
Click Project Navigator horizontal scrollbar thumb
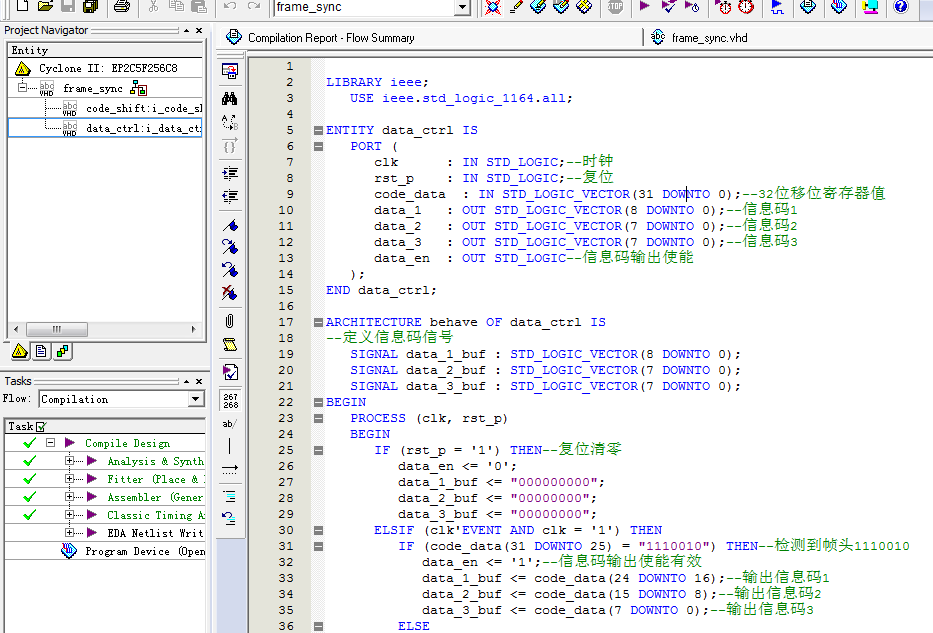[57, 329]
